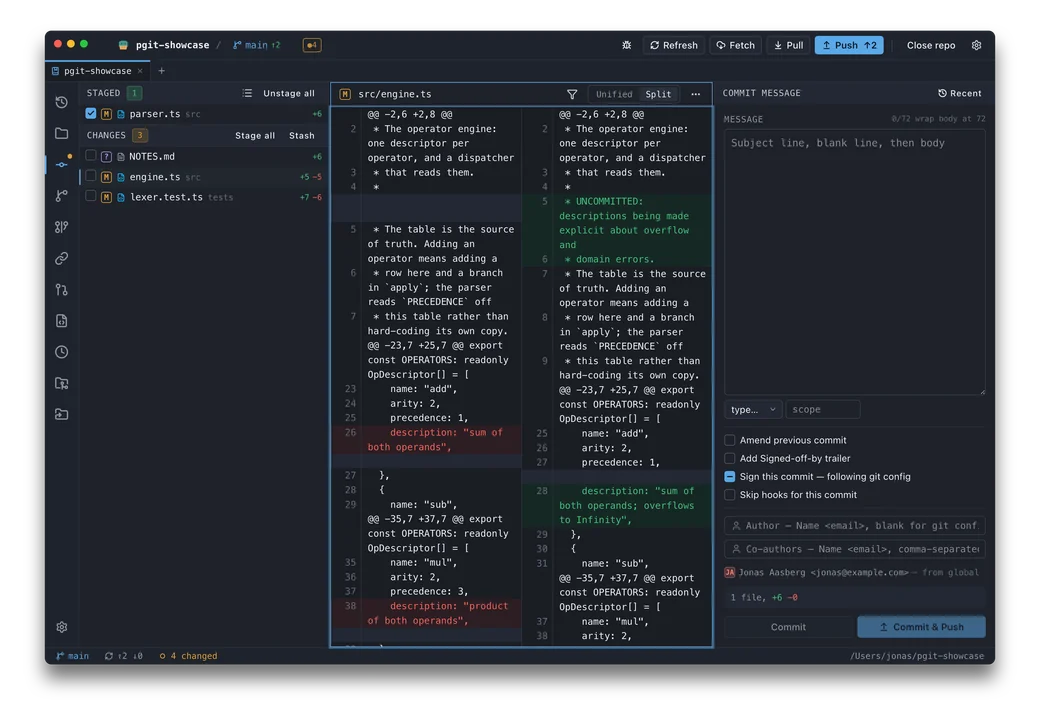Enable Amend previous commit
The width and height of the screenshot is (1040, 723).
coord(730,440)
